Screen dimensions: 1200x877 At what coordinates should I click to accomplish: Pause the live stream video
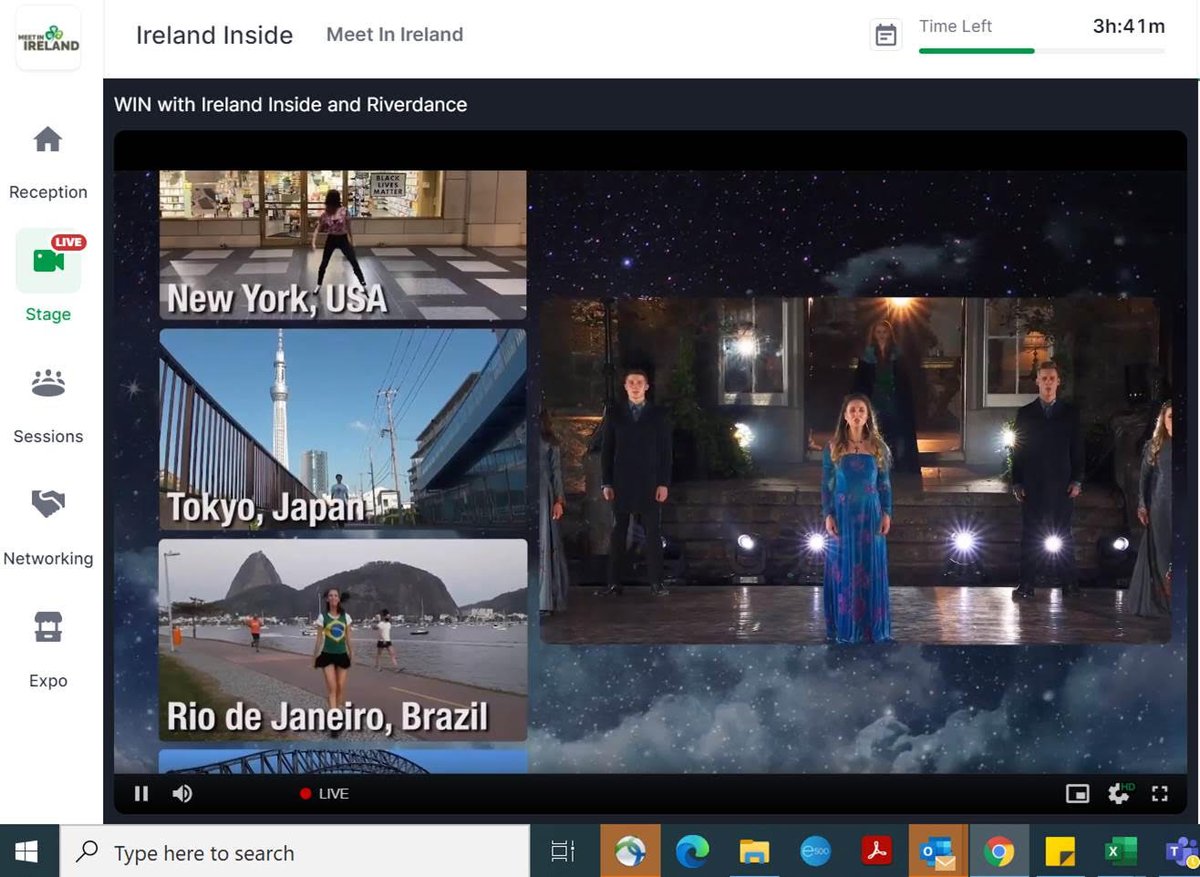(142, 794)
